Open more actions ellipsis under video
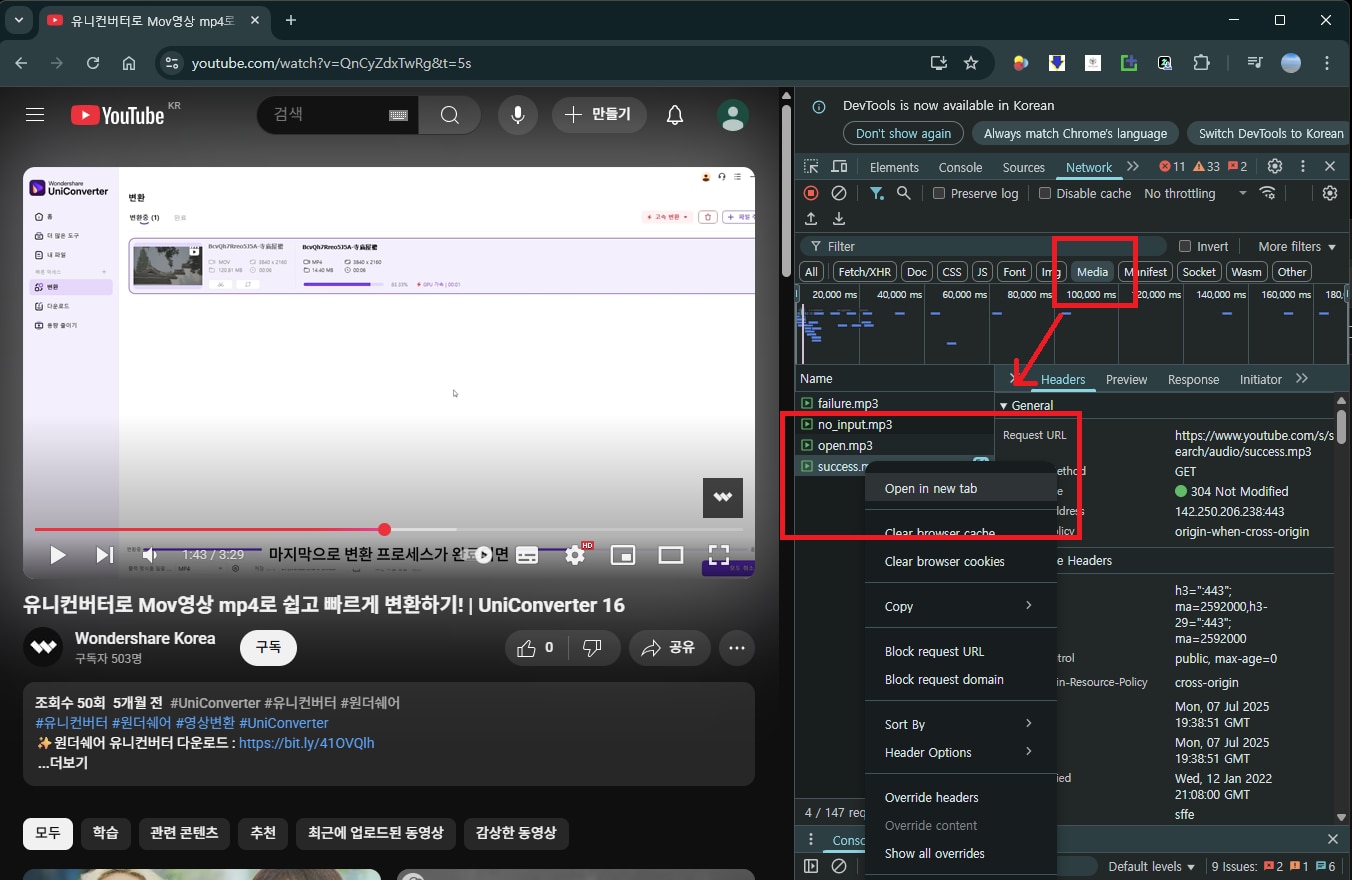The image size is (1352, 880). tap(737, 648)
